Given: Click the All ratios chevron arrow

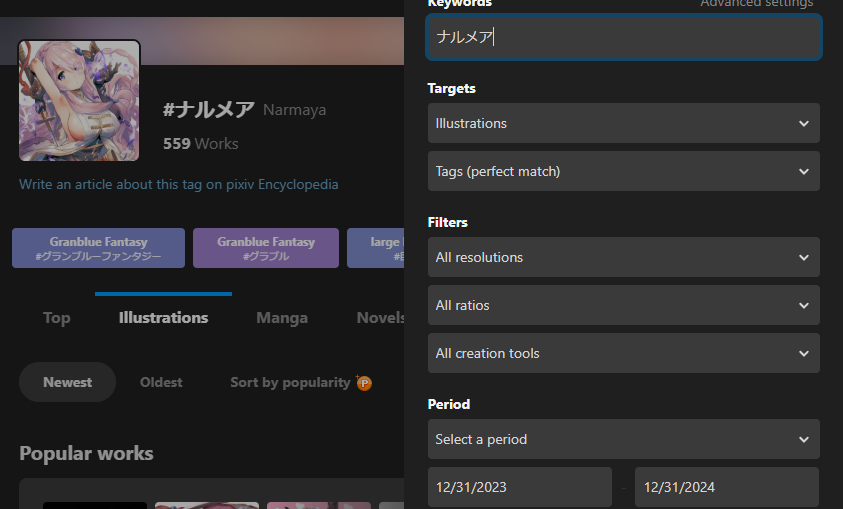Looking at the screenshot, I should 804,305.
